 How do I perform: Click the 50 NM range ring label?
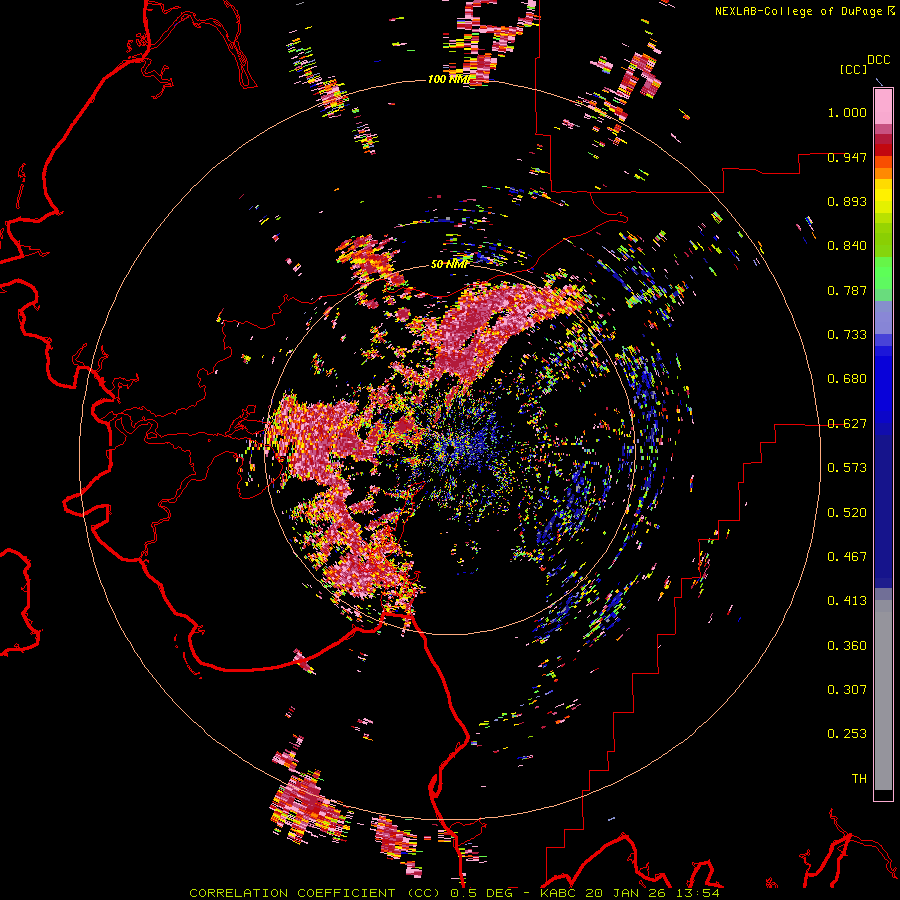[449, 264]
